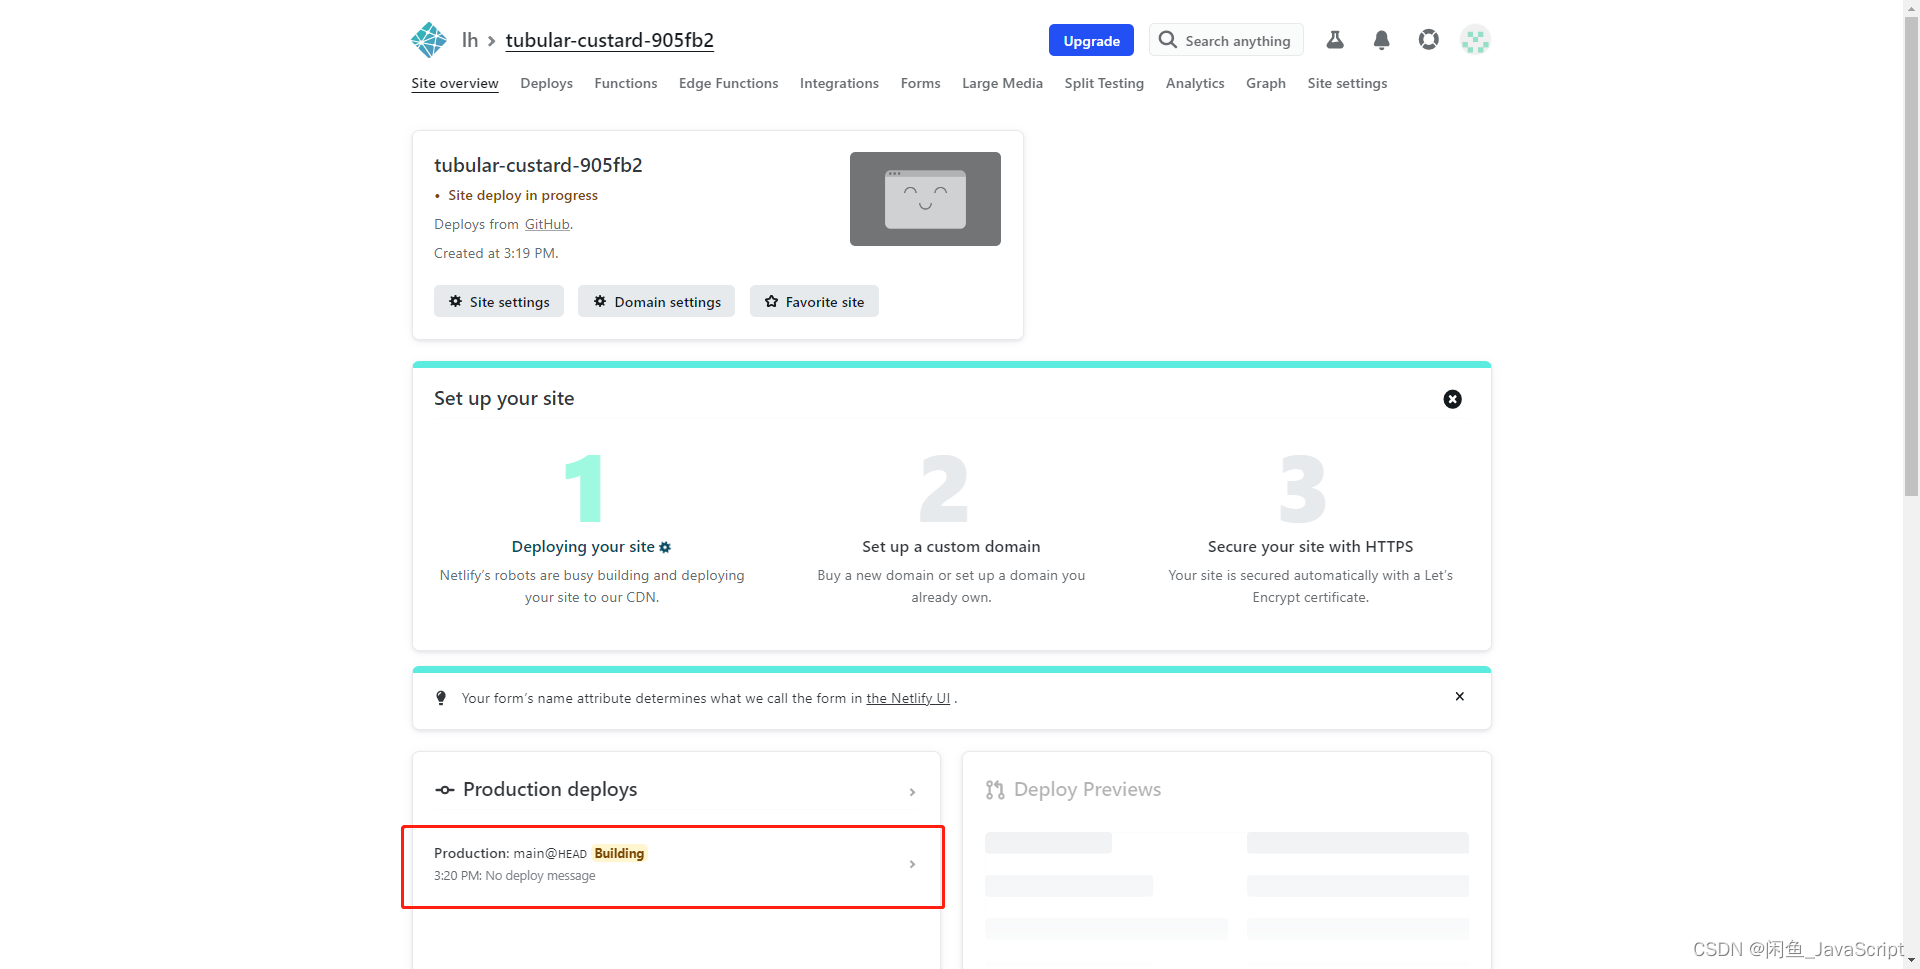Click the site preview thumbnail
1920x969 pixels.
[925, 199]
